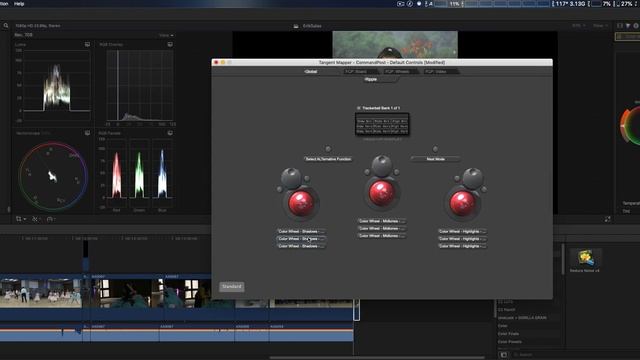Image resolution: width=640 pixels, height=360 pixels.
Task: Toggle the Trackerball Bank 1 of 1 checkbox
Action: coord(359,108)
